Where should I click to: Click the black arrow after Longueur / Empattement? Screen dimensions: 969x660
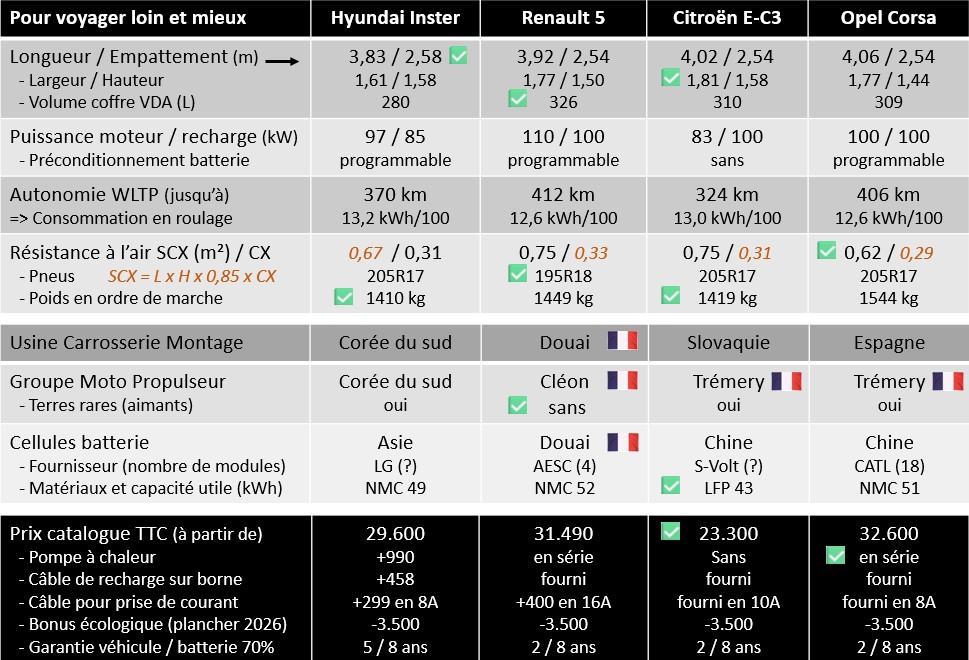point(282,61)
